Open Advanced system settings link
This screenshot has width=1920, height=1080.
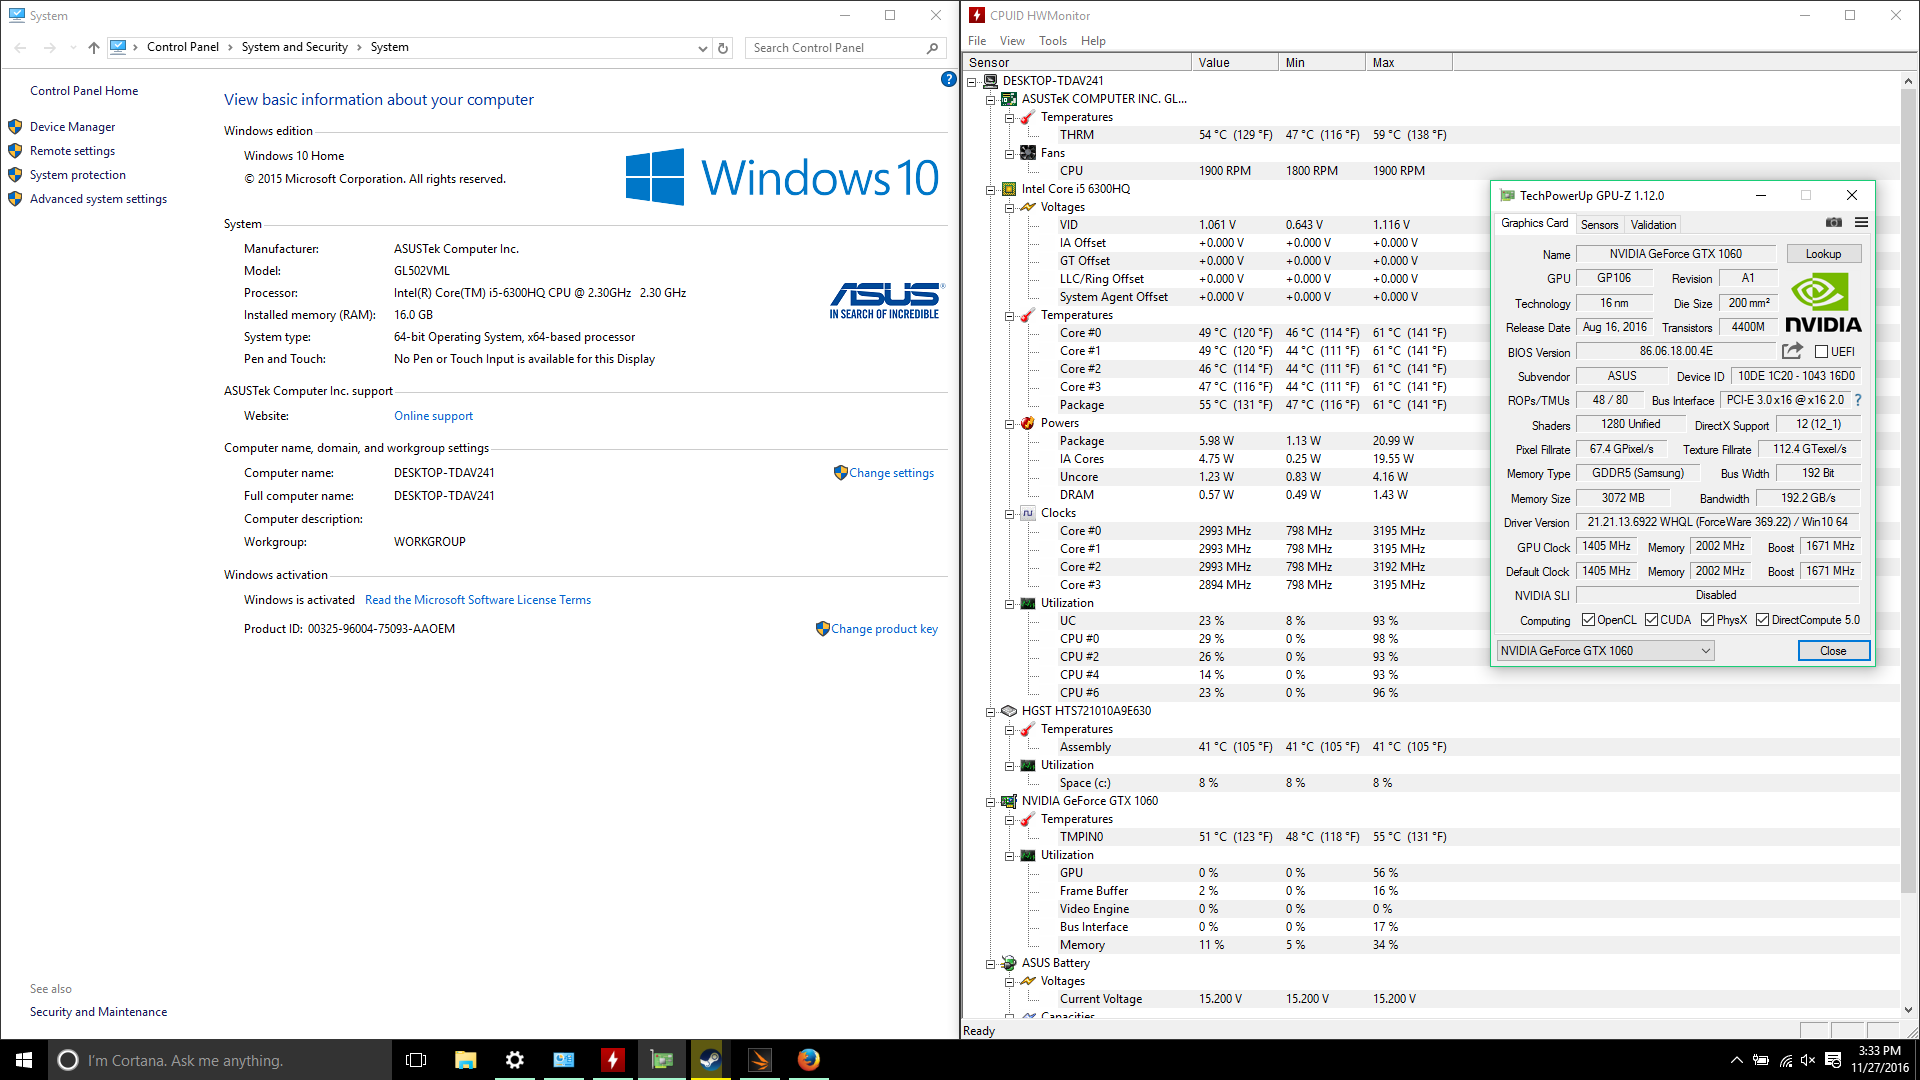98,199
